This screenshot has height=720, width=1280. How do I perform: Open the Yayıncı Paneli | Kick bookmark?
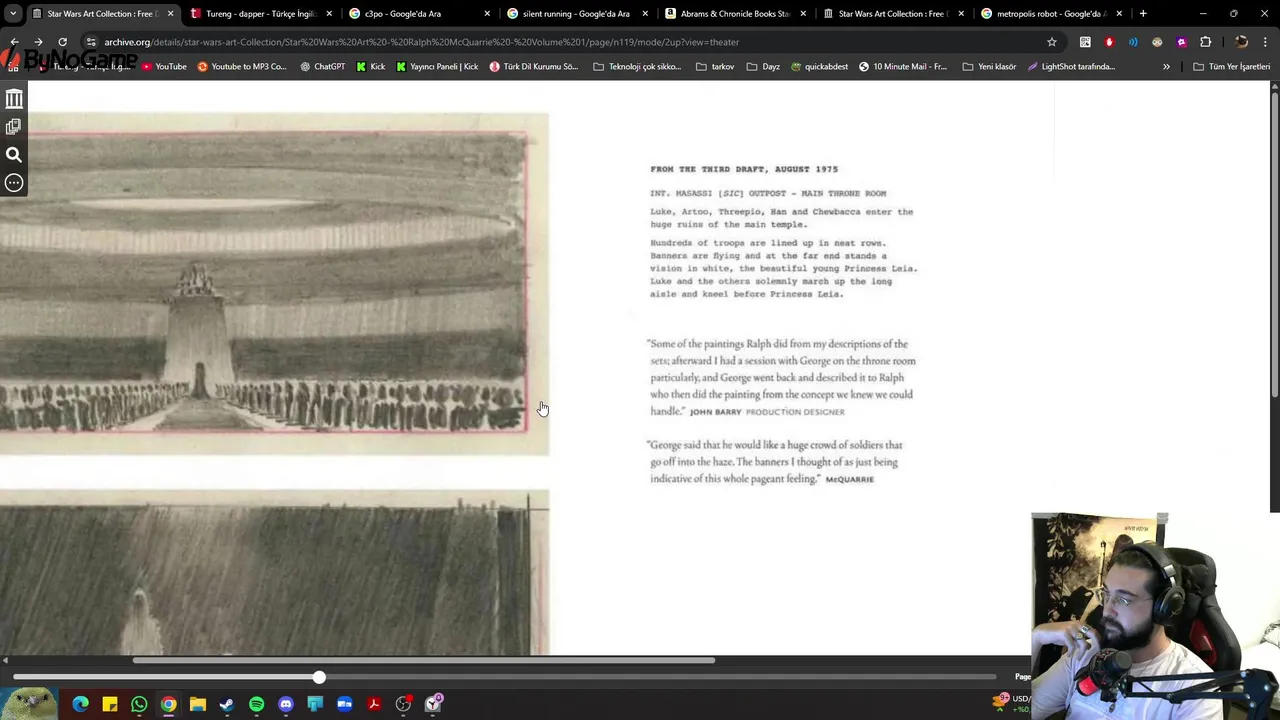pyautogui.click(x=437, y=67)
